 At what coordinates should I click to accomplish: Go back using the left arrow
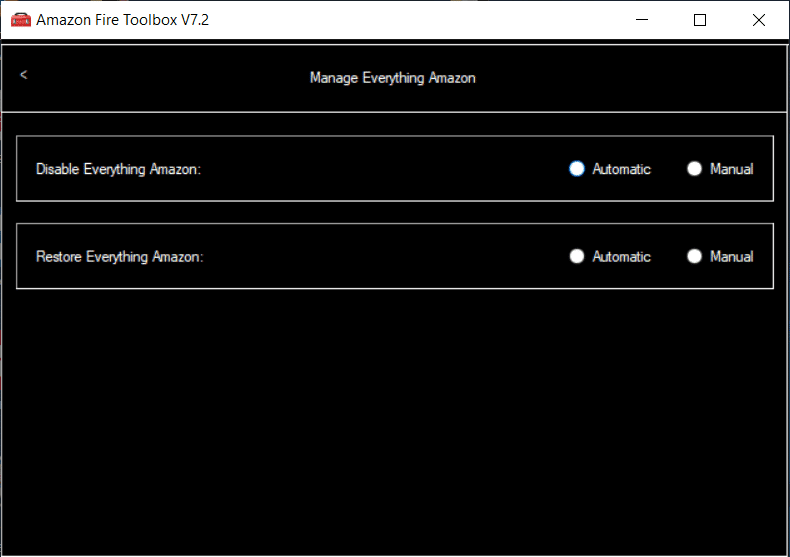[24, 75]
